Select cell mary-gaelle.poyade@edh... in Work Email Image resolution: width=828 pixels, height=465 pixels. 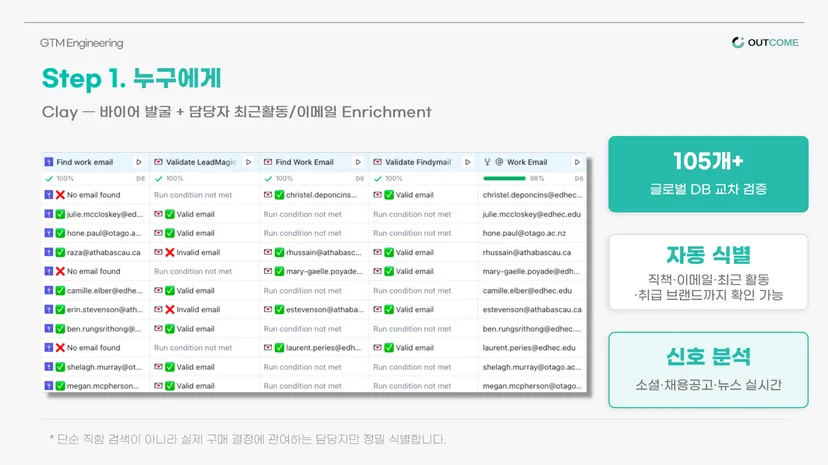point(532,271)
